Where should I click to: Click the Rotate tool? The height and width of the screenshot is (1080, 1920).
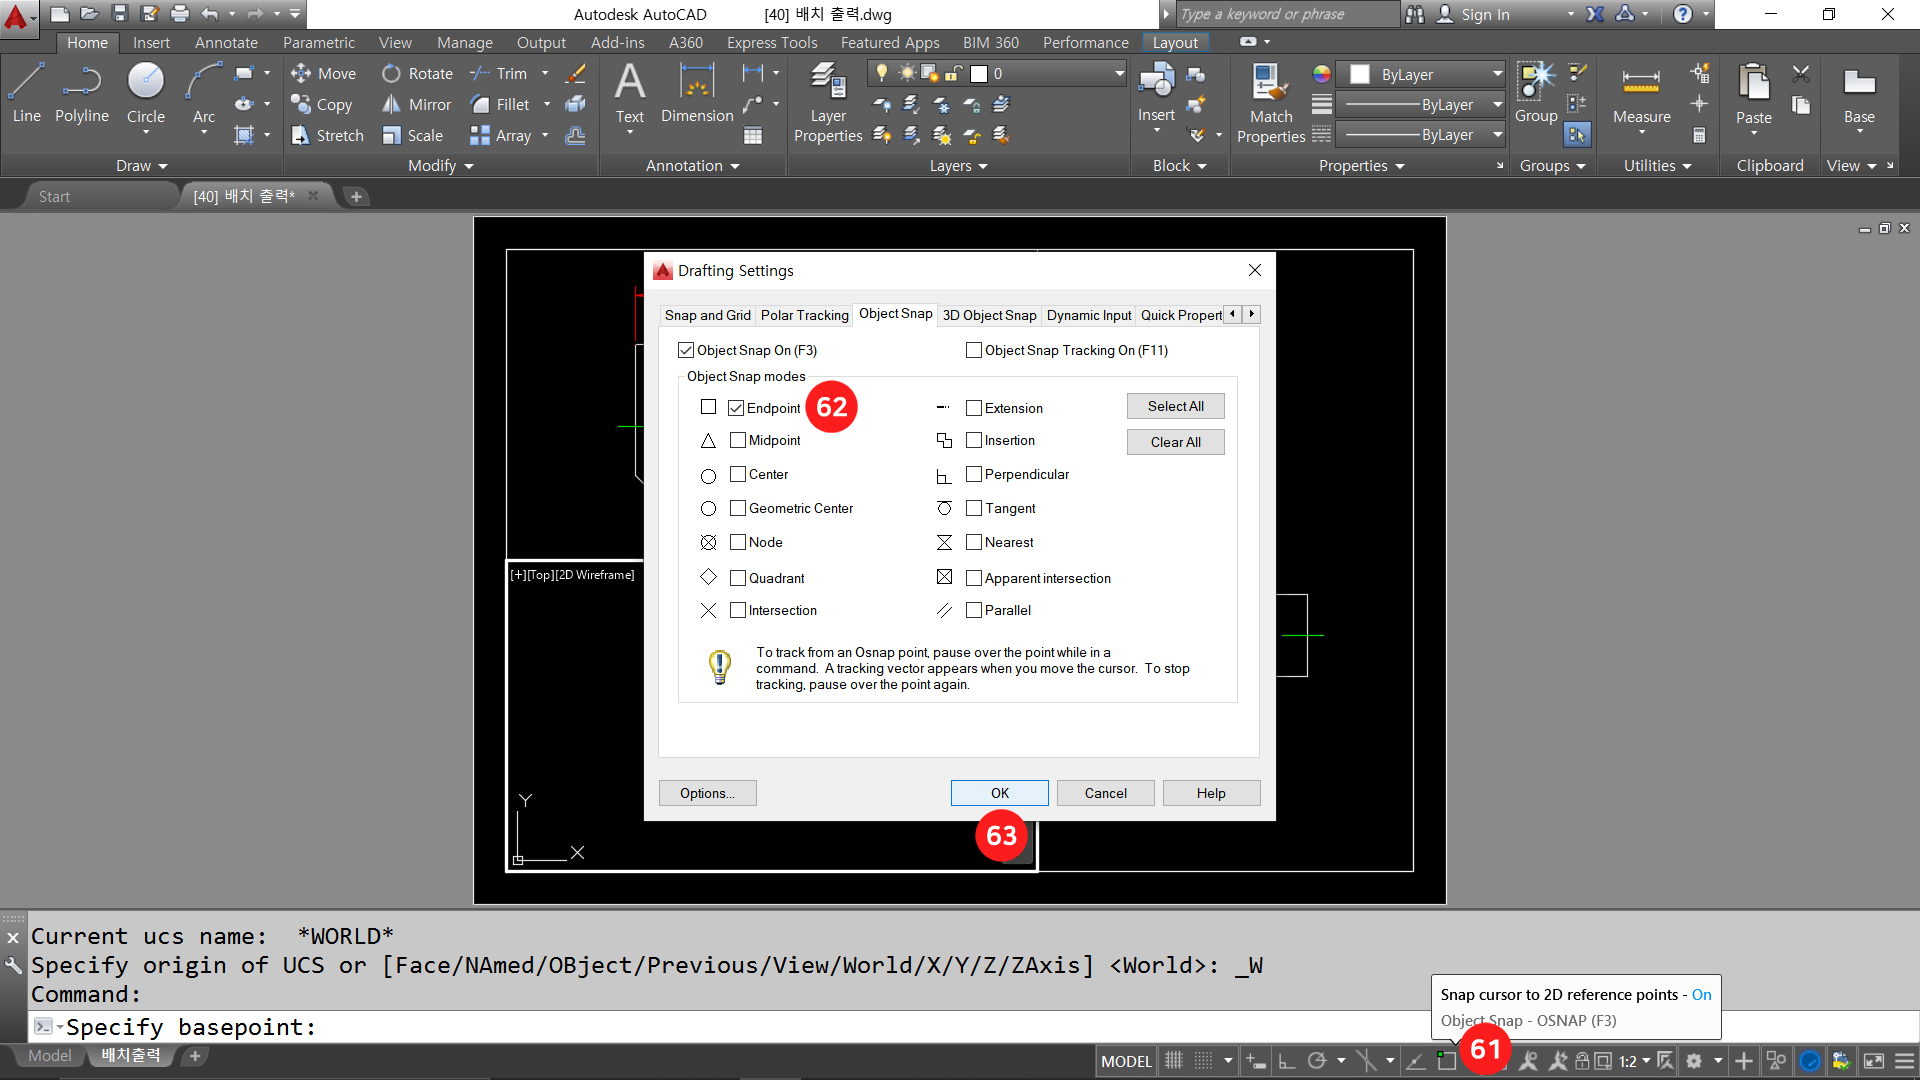[417, 73]
